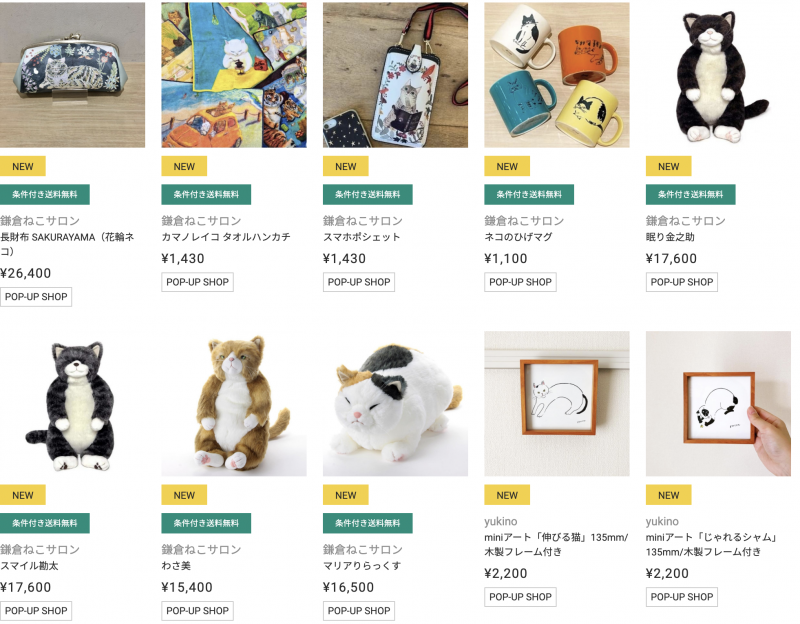This screenshot has height=624, width=800.
Task: Open the stretching cat framed mini art image
Action: (557, 404)
